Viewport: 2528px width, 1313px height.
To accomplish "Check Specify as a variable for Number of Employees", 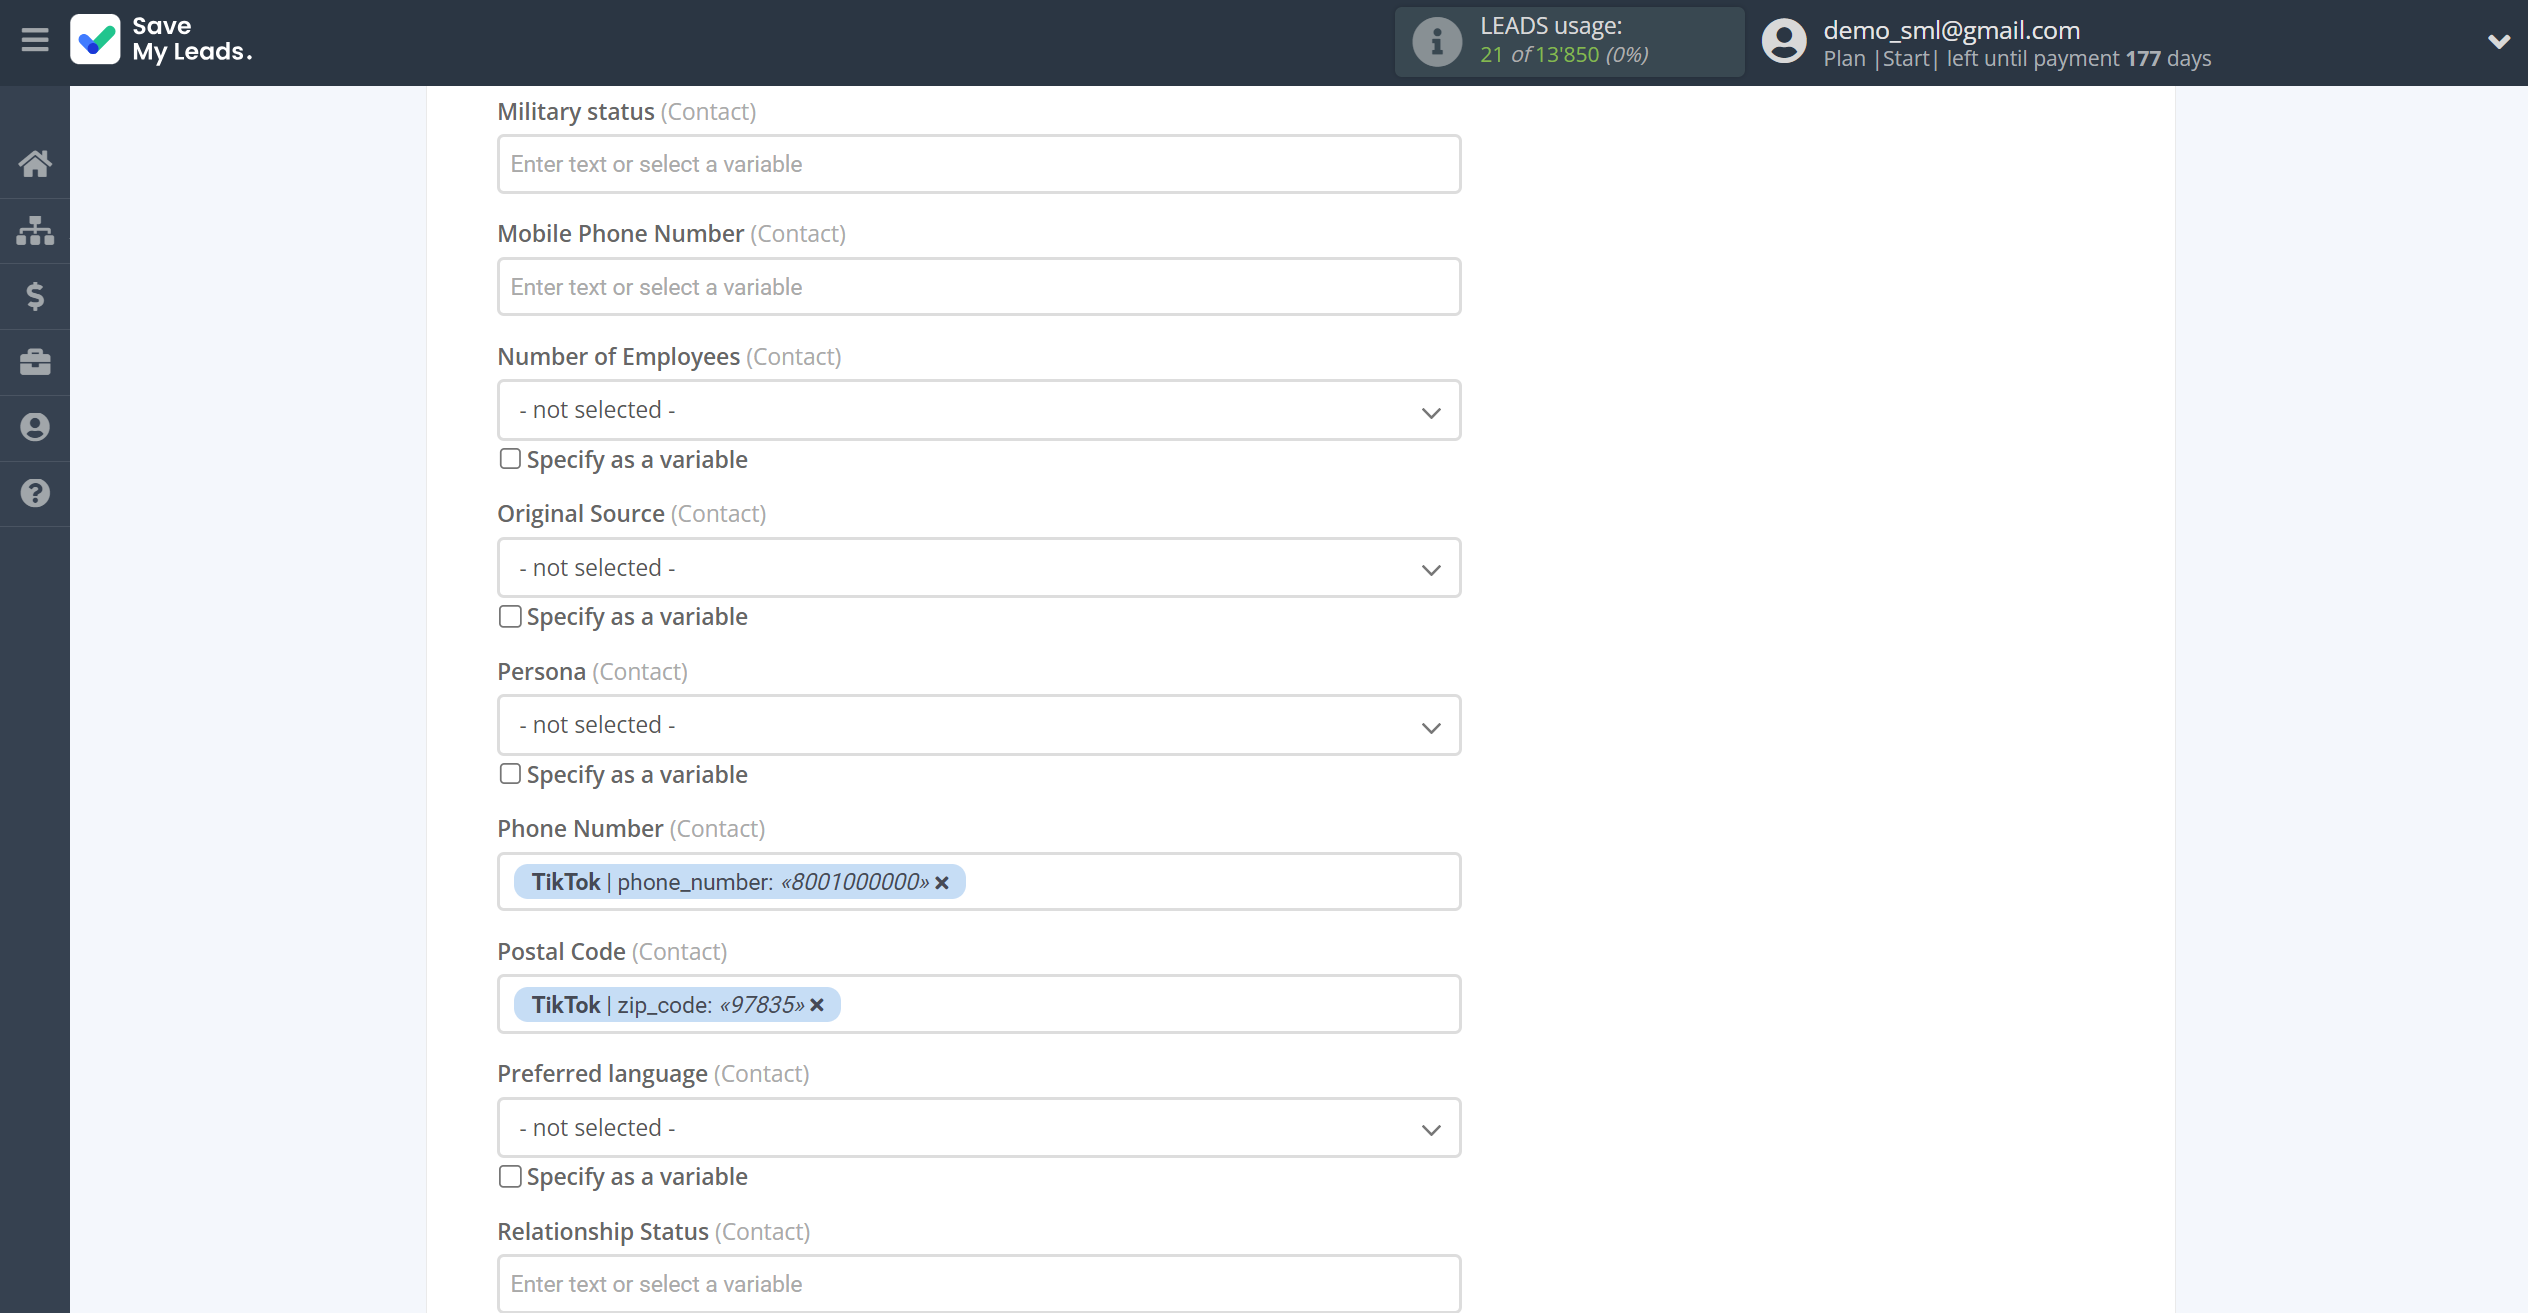I will click(510, 459).
